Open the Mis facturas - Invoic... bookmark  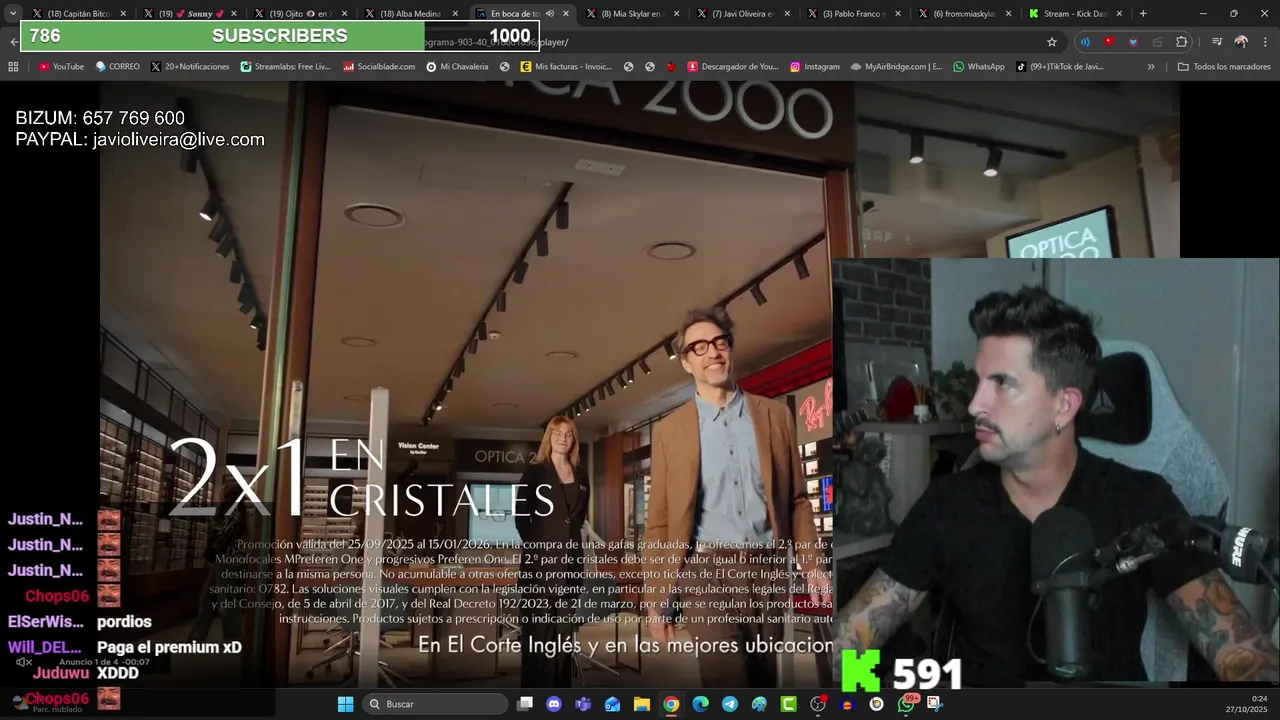566,67
